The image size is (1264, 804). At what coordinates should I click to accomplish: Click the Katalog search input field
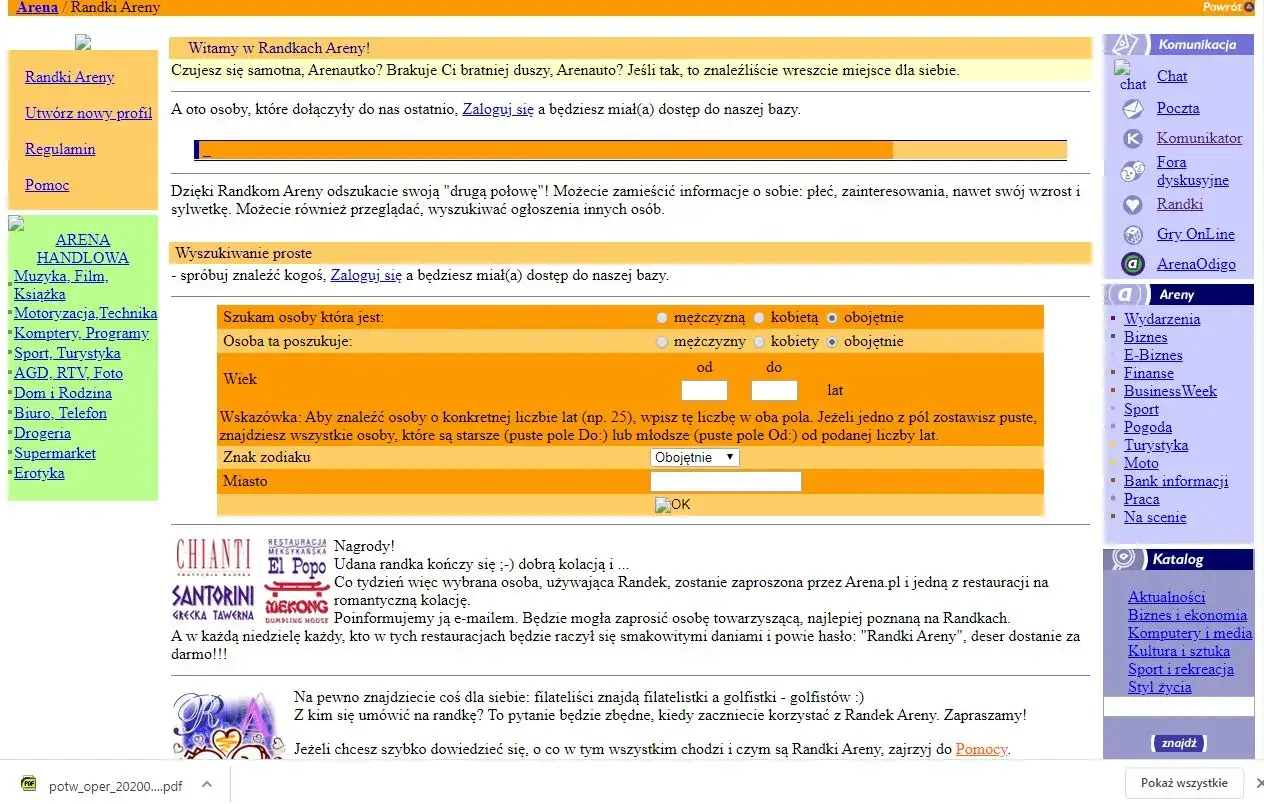click(1178, 707)
